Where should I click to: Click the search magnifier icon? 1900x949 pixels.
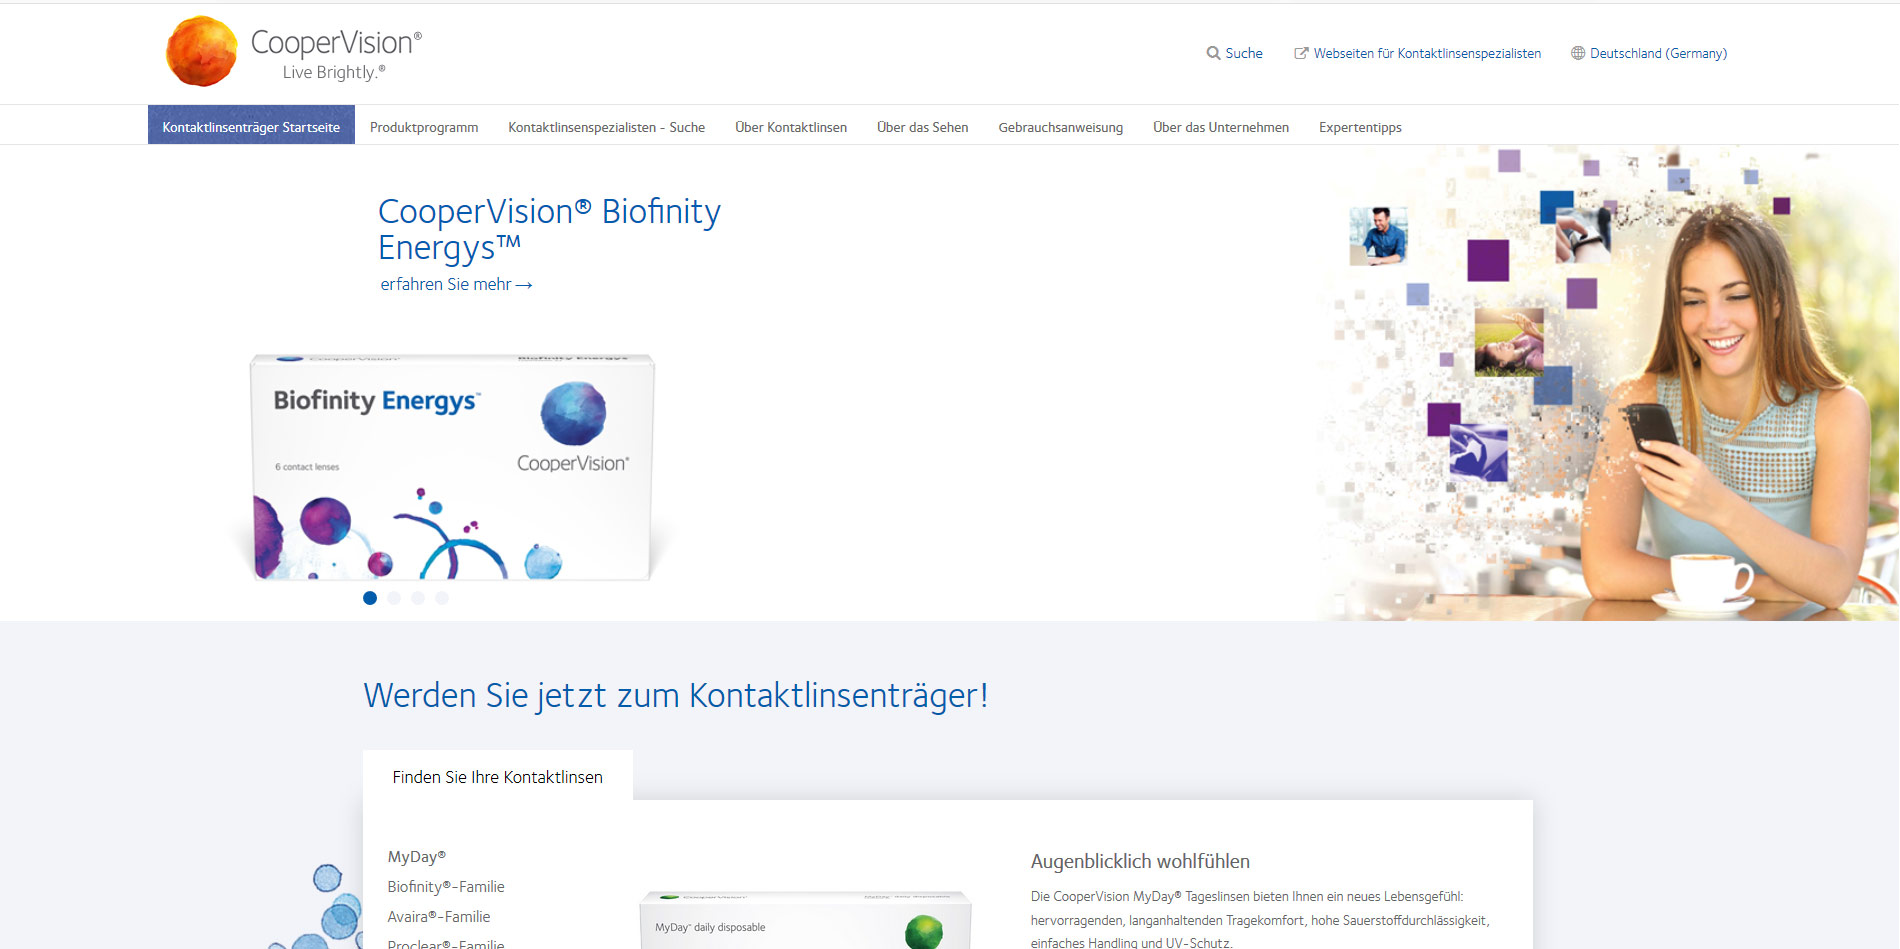point(1213,53)
